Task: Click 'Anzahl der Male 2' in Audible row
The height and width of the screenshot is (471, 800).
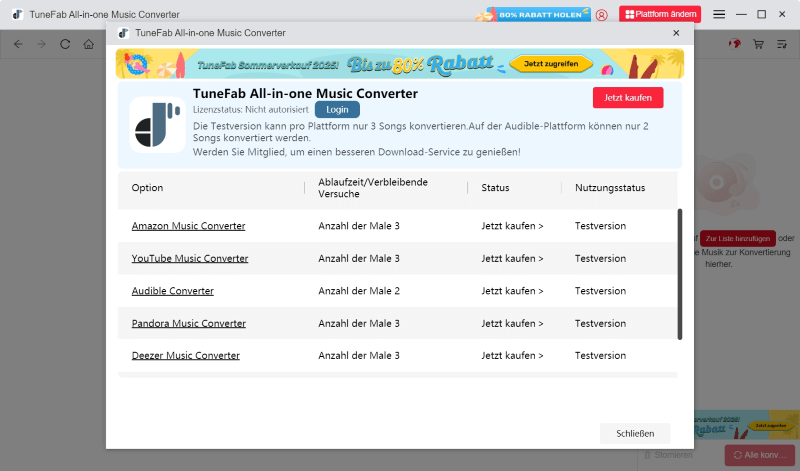Action: (x=359, y=291)
